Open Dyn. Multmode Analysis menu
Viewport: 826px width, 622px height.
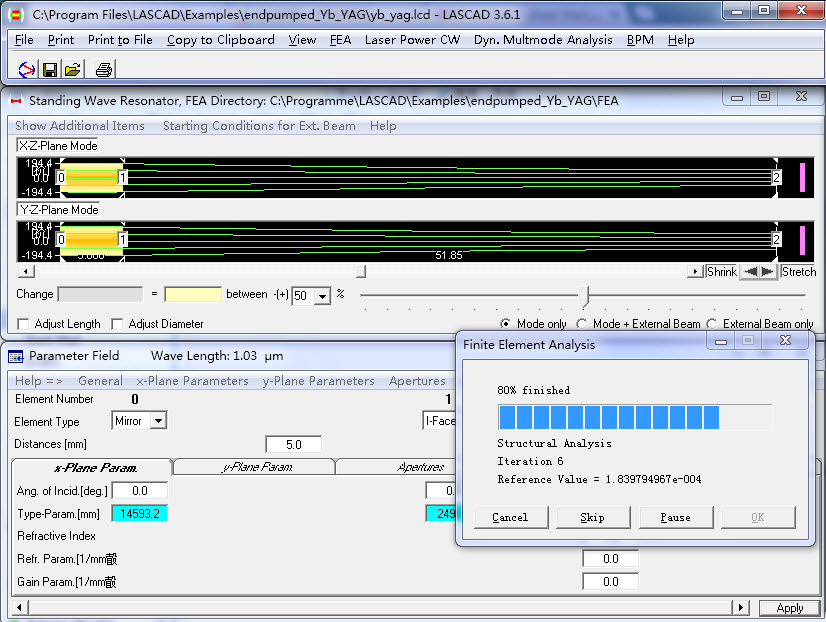pos(543,40)
